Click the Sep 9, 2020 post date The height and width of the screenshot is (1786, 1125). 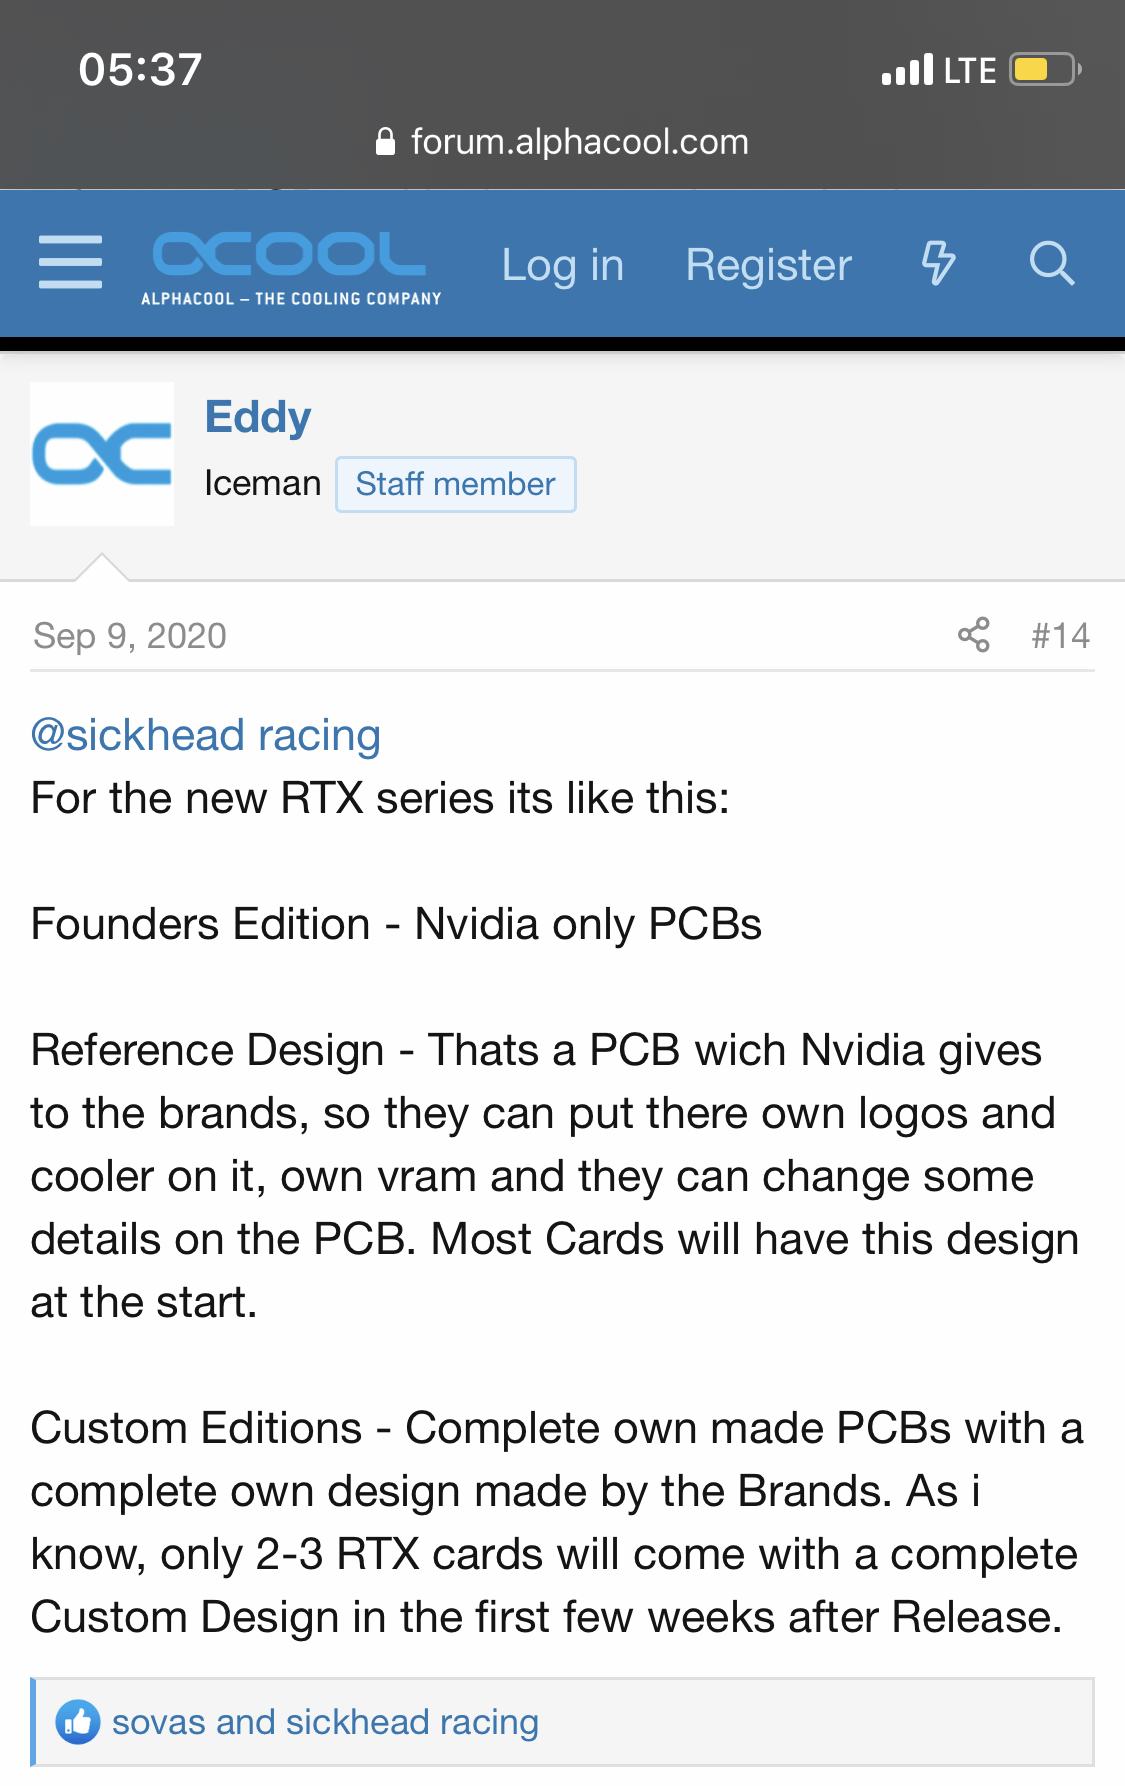tap(130, 636)
